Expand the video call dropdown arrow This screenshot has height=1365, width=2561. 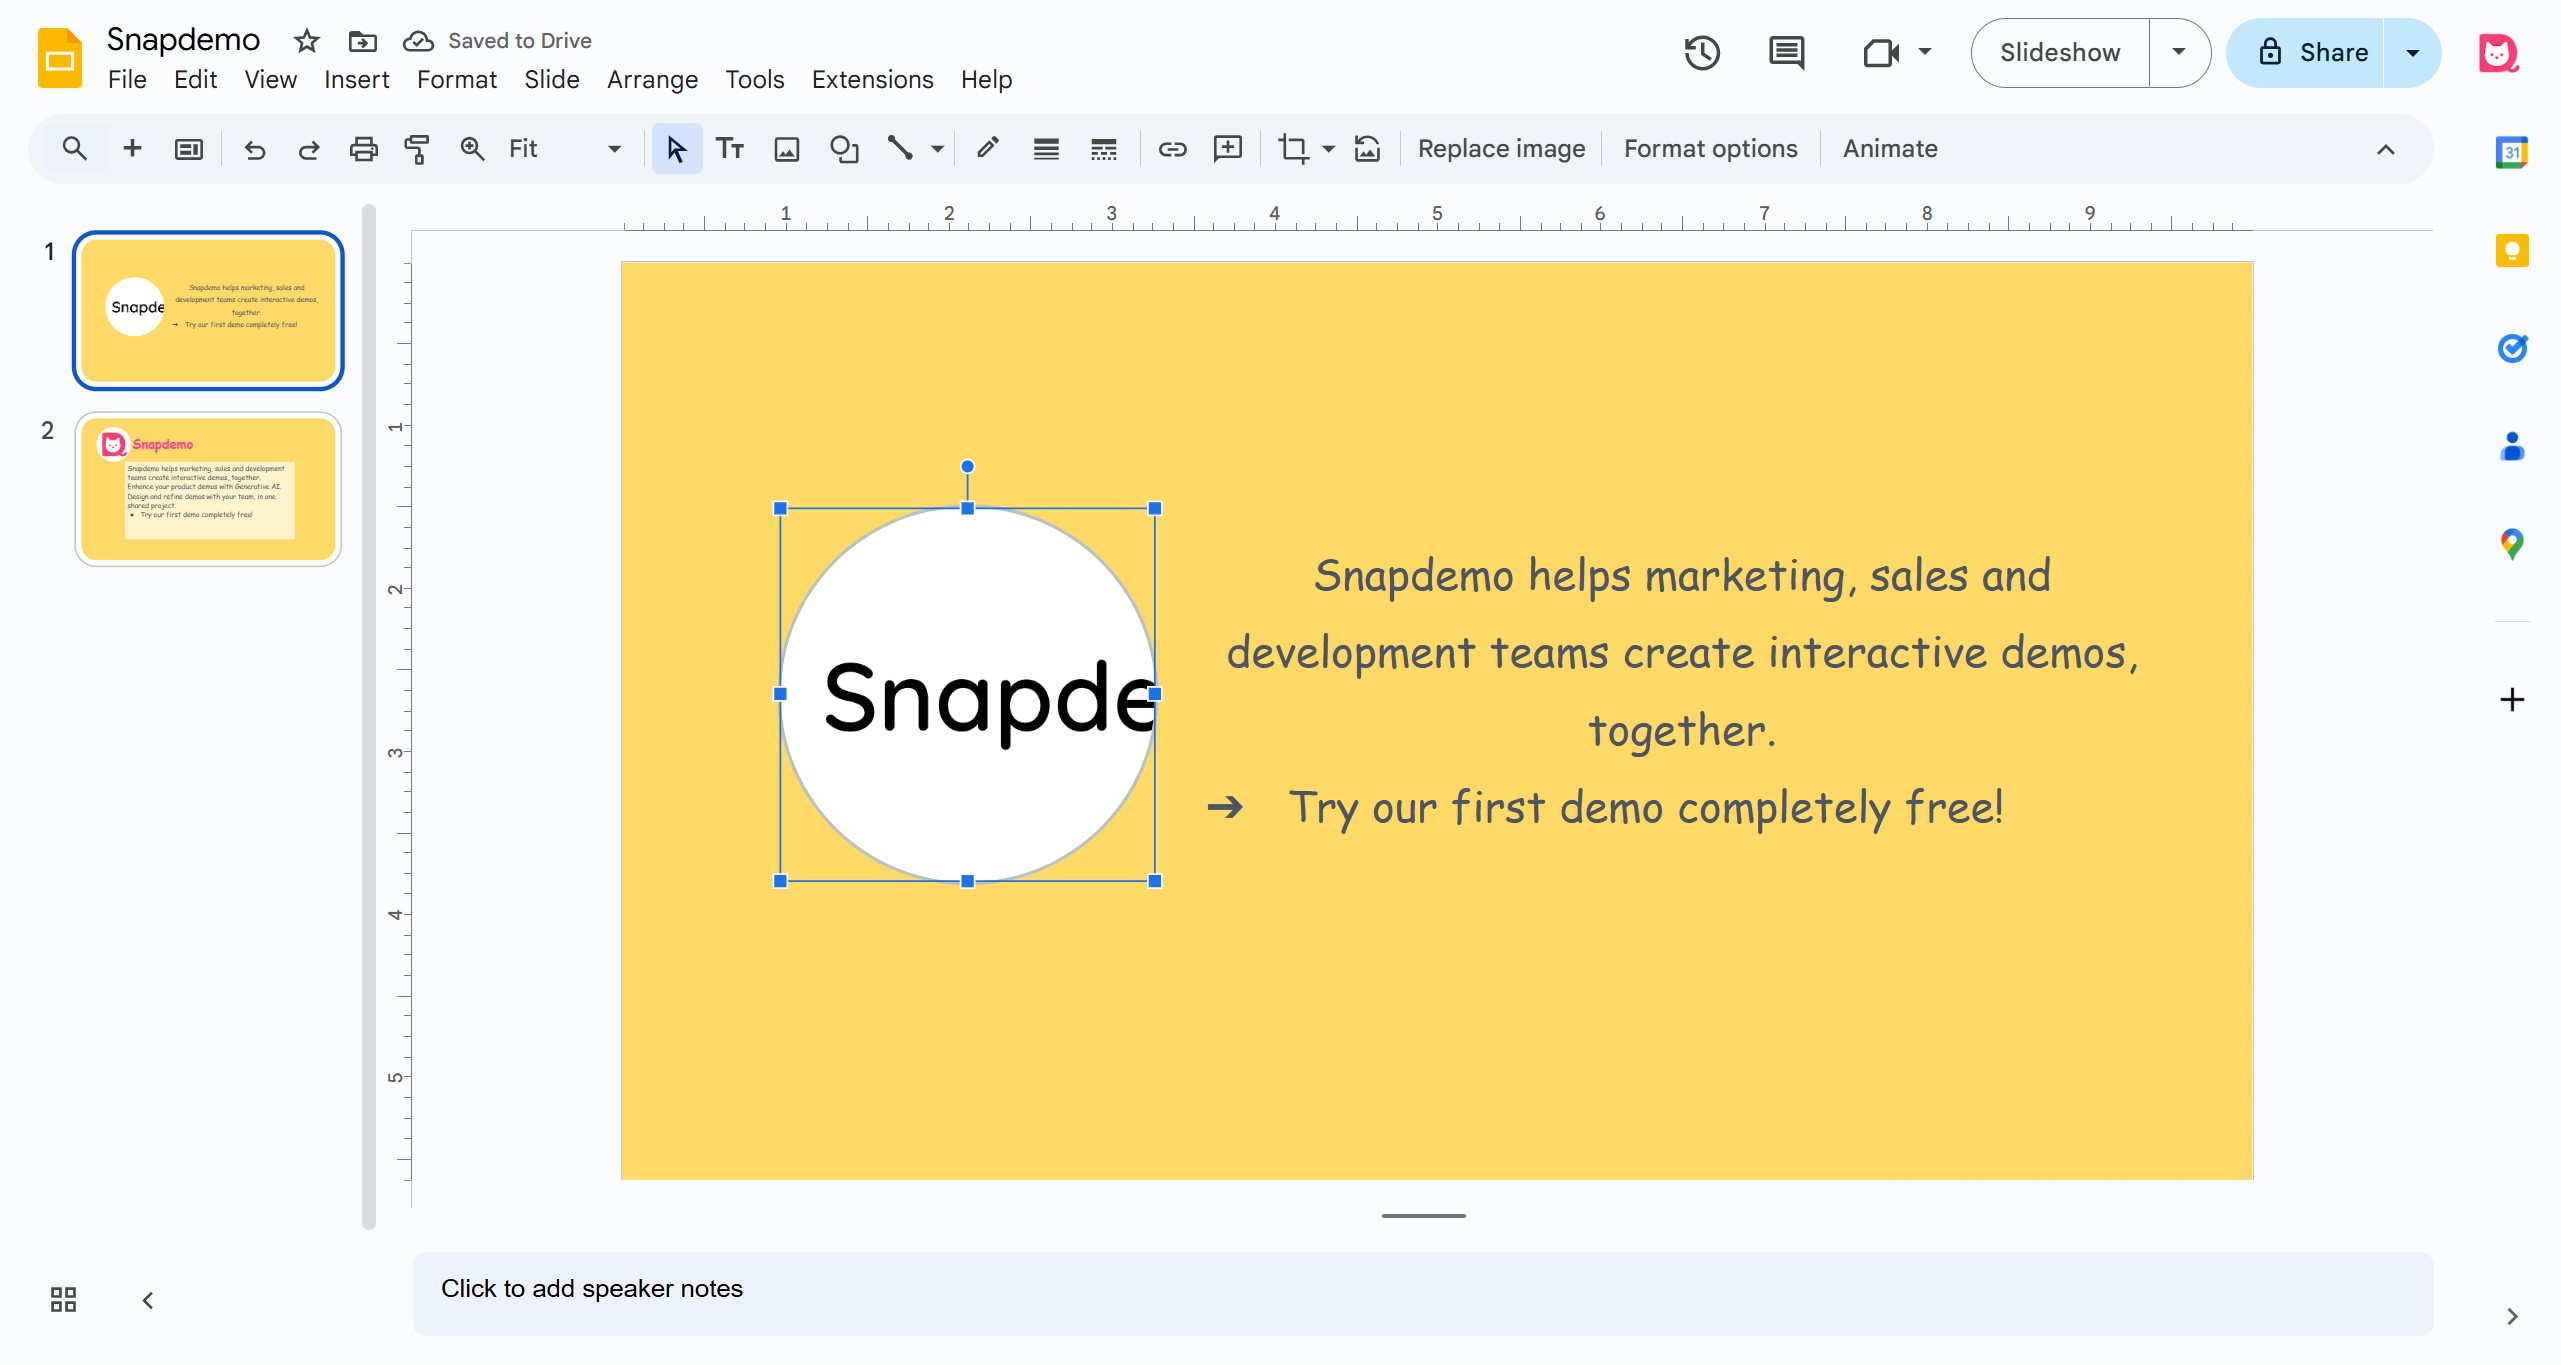point(1924,52)
